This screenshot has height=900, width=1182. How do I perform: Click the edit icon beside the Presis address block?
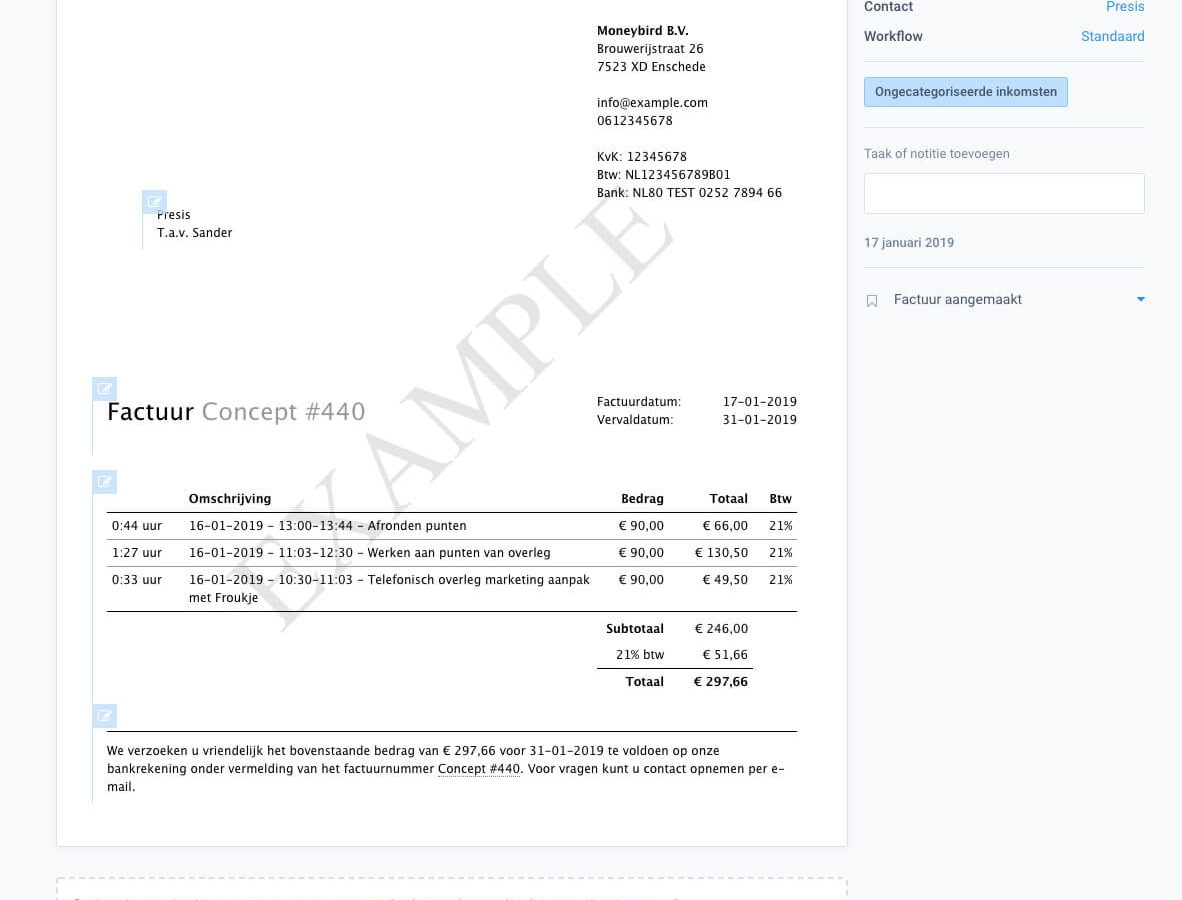click(x=155, y=201)
